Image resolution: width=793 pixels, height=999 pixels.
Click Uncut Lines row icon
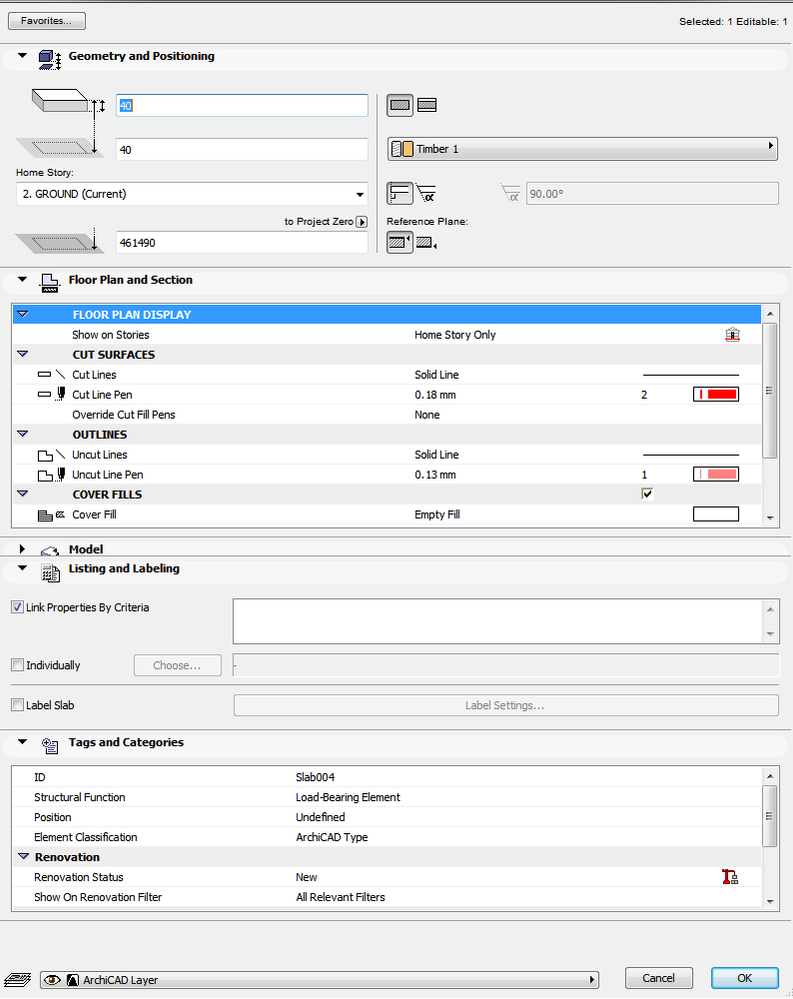(x=51, y=455)
